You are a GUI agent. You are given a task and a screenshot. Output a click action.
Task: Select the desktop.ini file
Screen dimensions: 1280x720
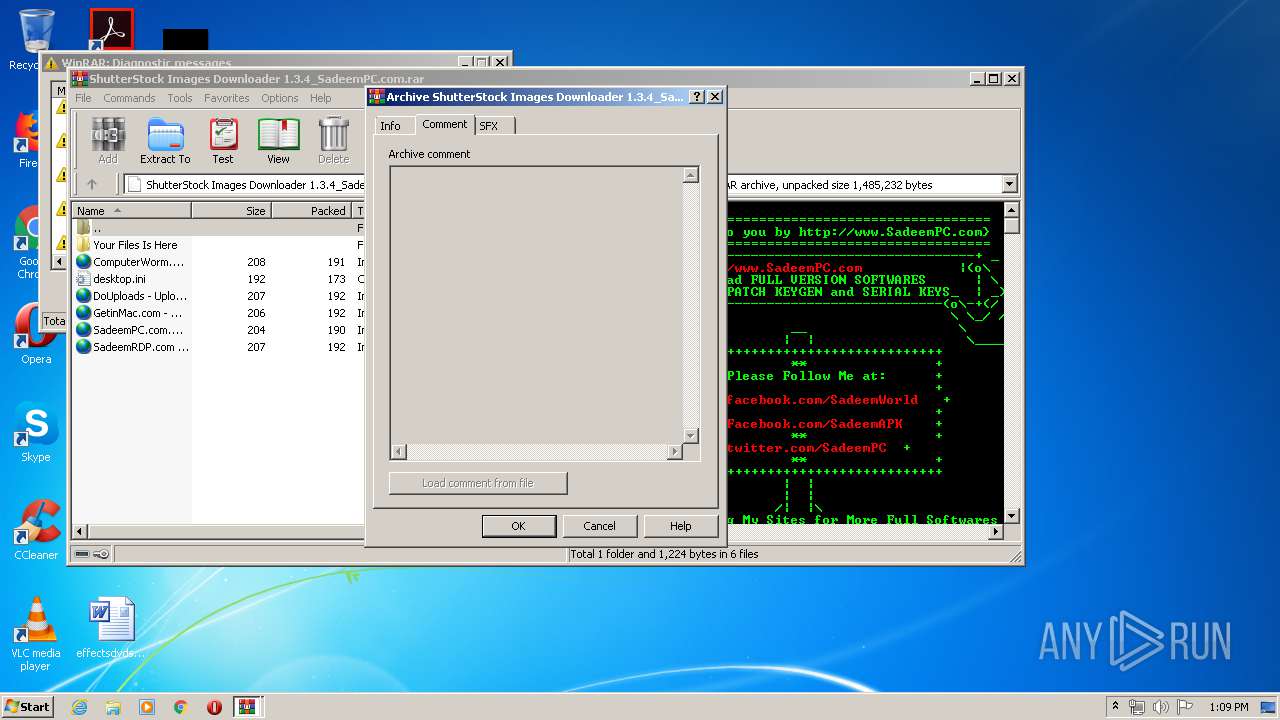pyautogui.click(x=111, y=279)
